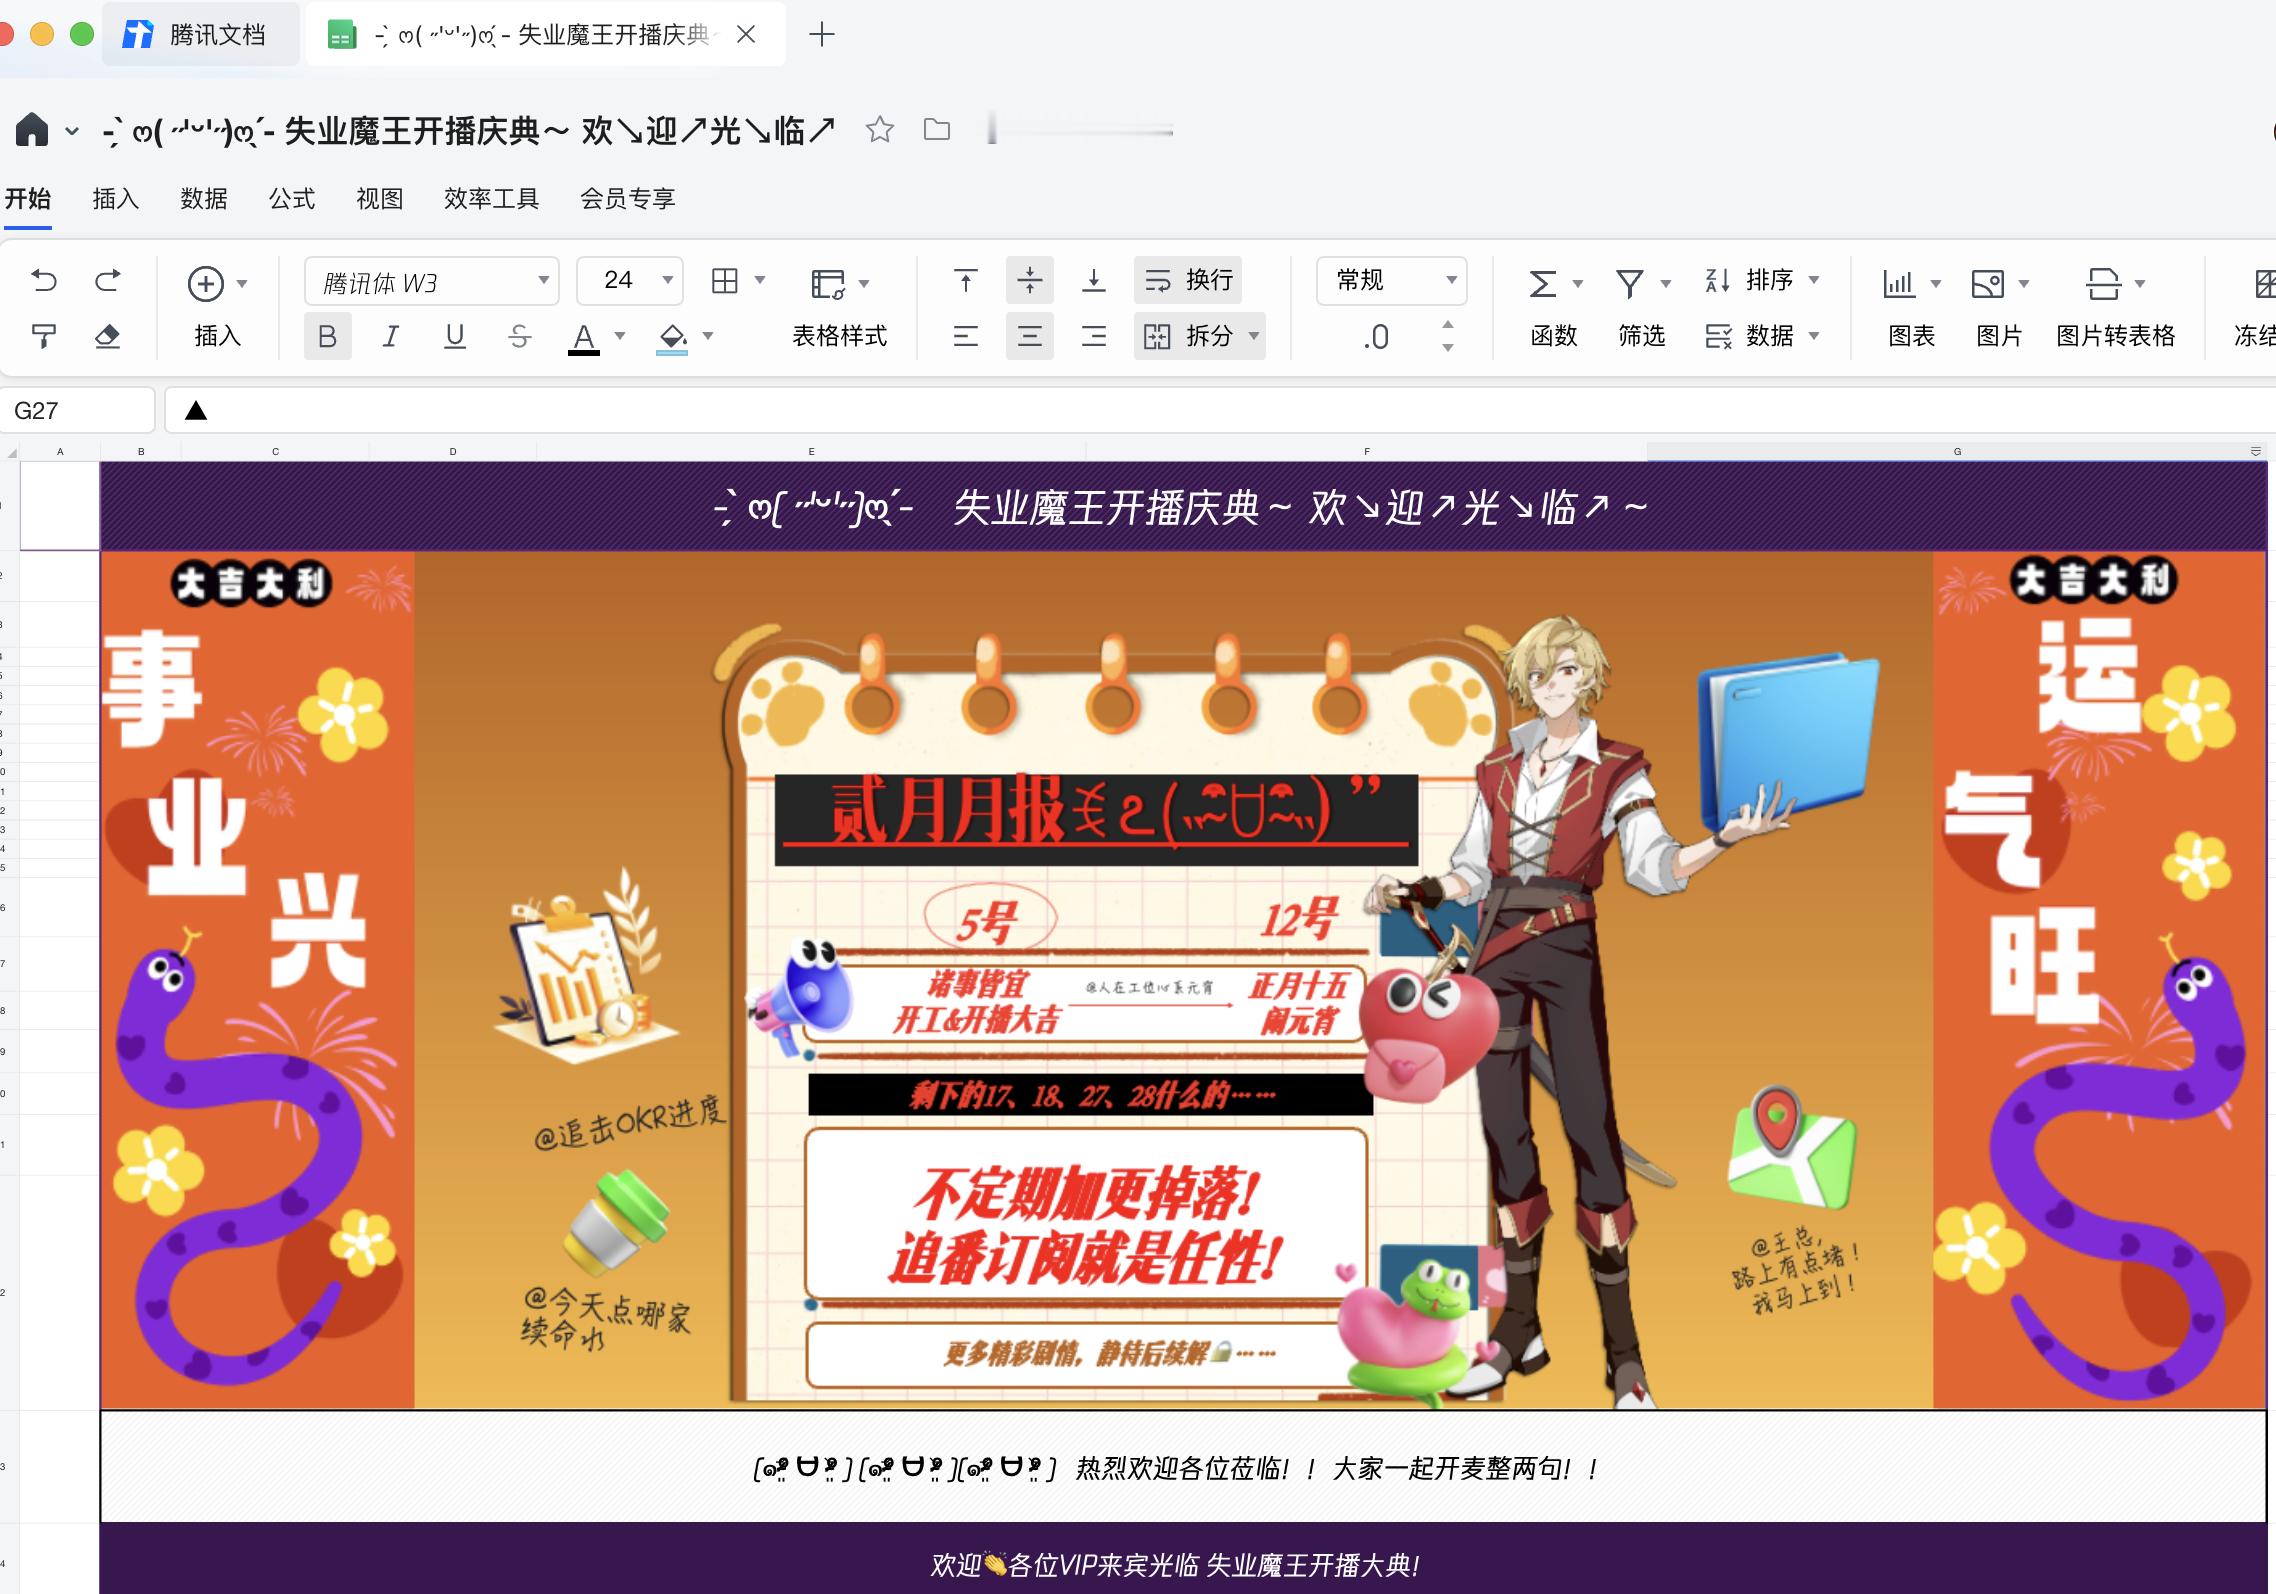
Task: Align text to bottom of cell
Action: pos(1094,281)
